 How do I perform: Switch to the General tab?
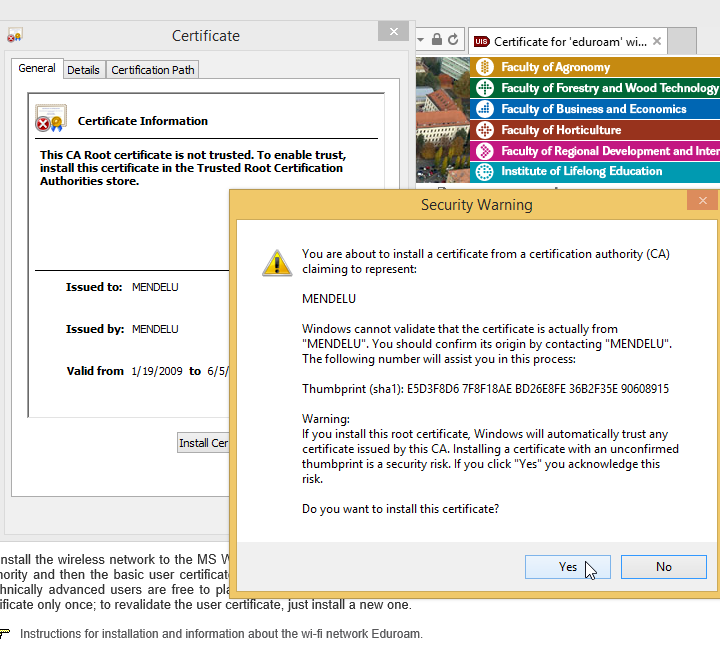37,68
